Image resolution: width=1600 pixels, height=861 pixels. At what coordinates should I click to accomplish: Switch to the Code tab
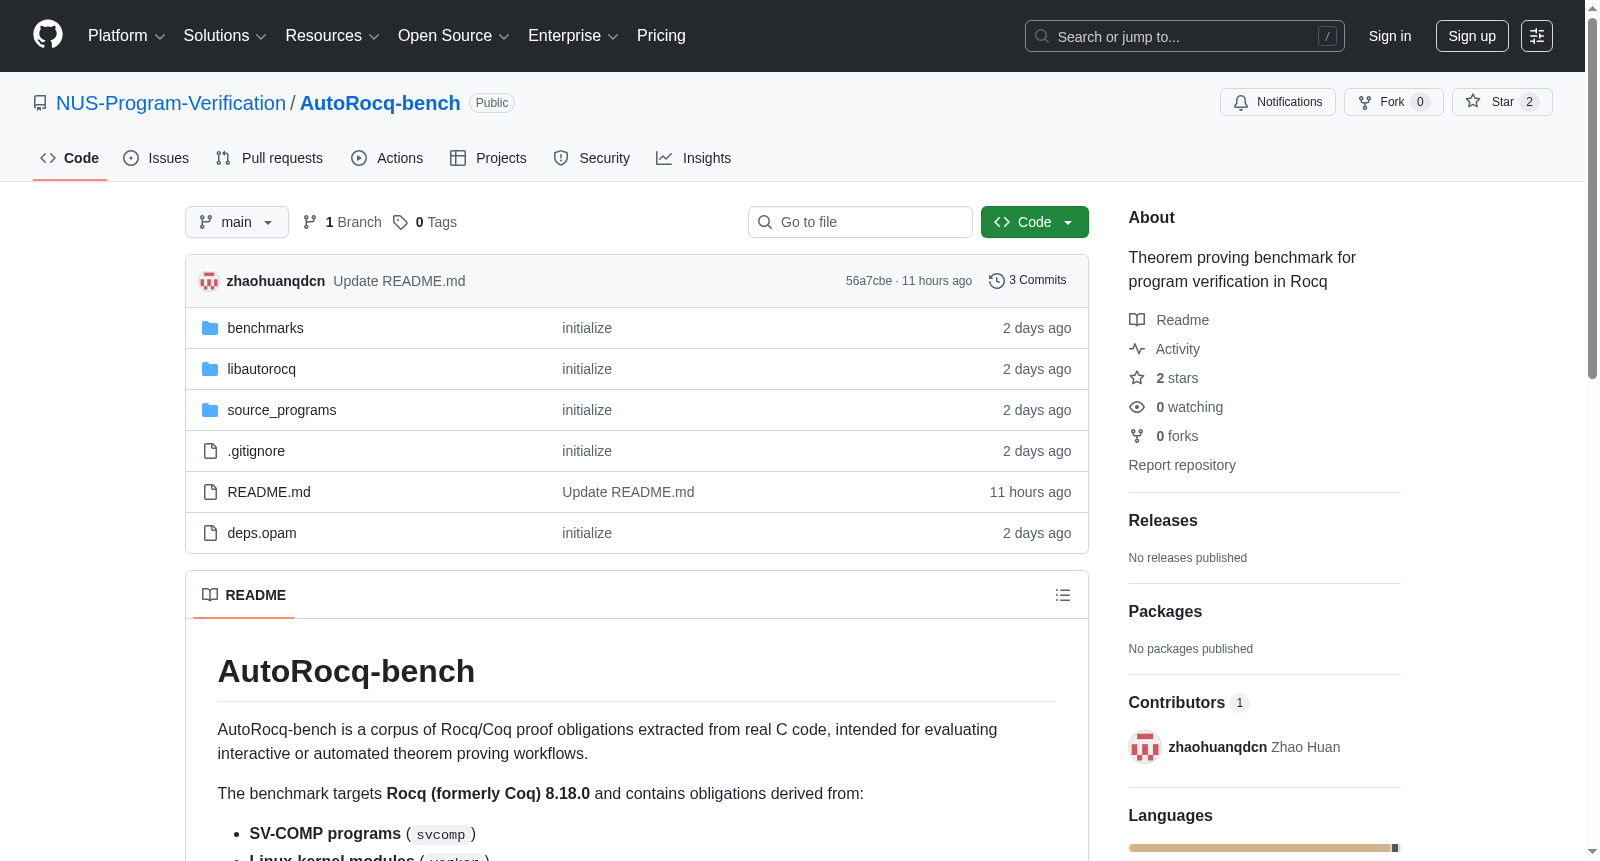(x=70, y=158)
